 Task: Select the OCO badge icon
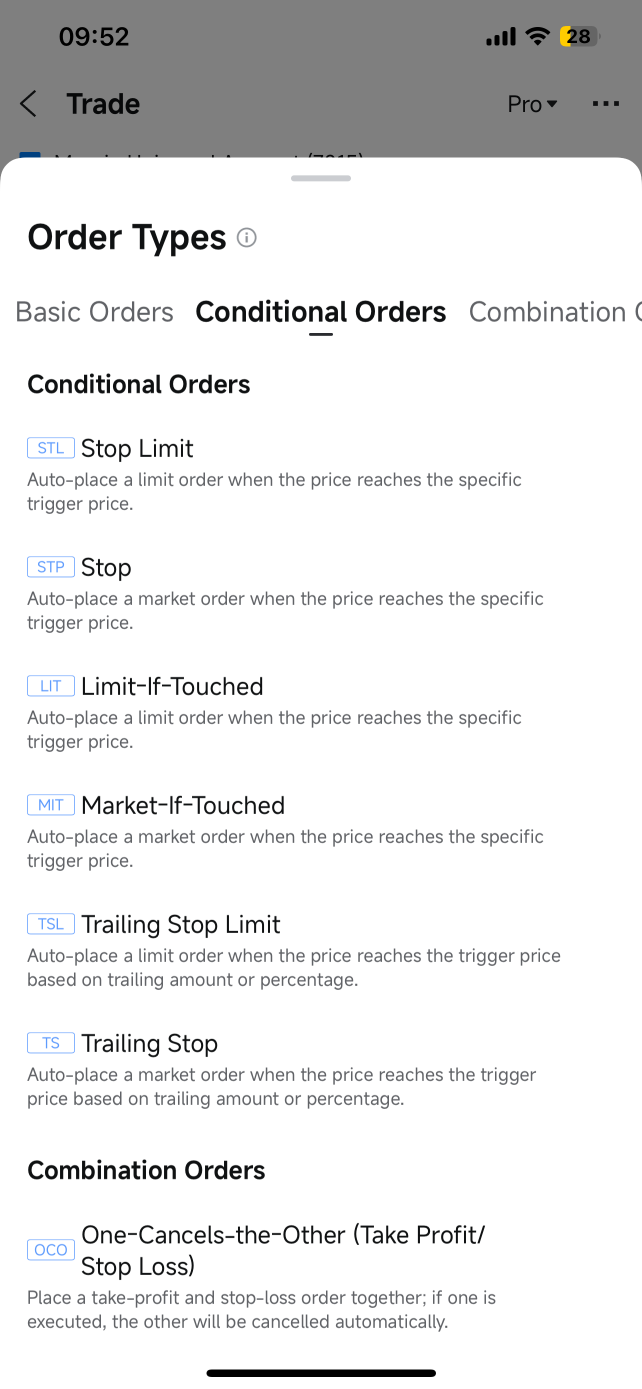[x=51, y=1250]
